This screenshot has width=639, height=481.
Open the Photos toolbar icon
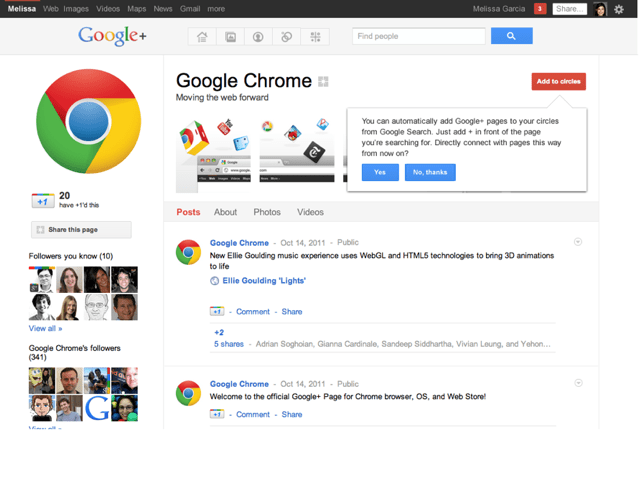[230, 37]
